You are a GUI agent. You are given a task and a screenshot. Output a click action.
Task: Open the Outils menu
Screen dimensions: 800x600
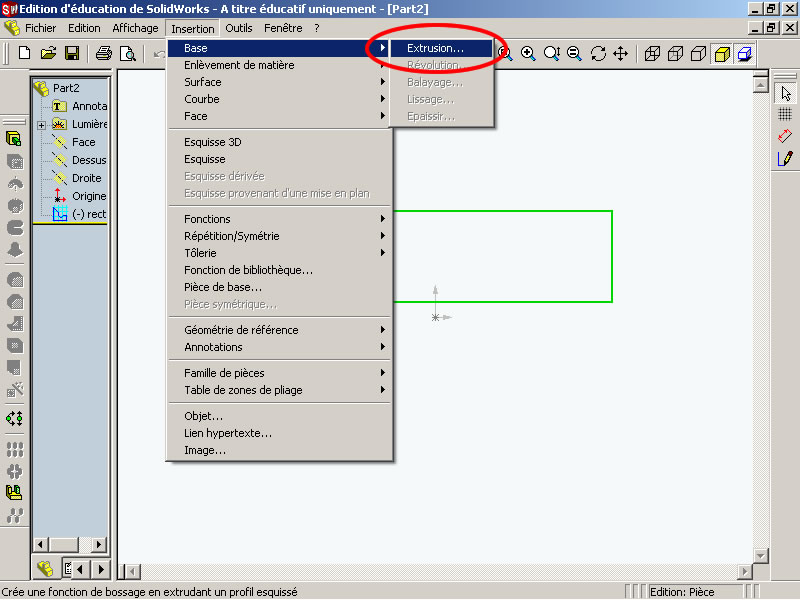tap(239, 28)
